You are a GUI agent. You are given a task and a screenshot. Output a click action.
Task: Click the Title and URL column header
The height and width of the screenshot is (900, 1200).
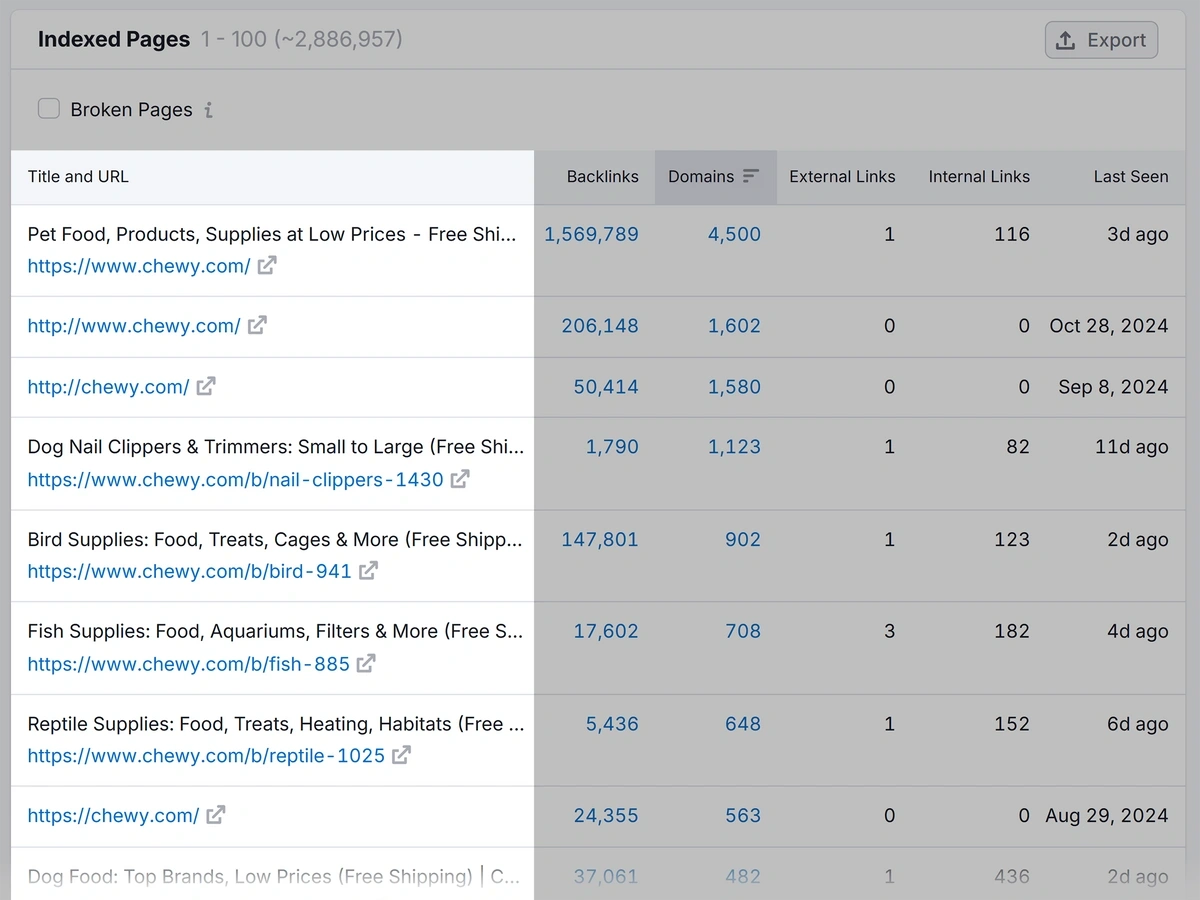click(x=78, y=176)
